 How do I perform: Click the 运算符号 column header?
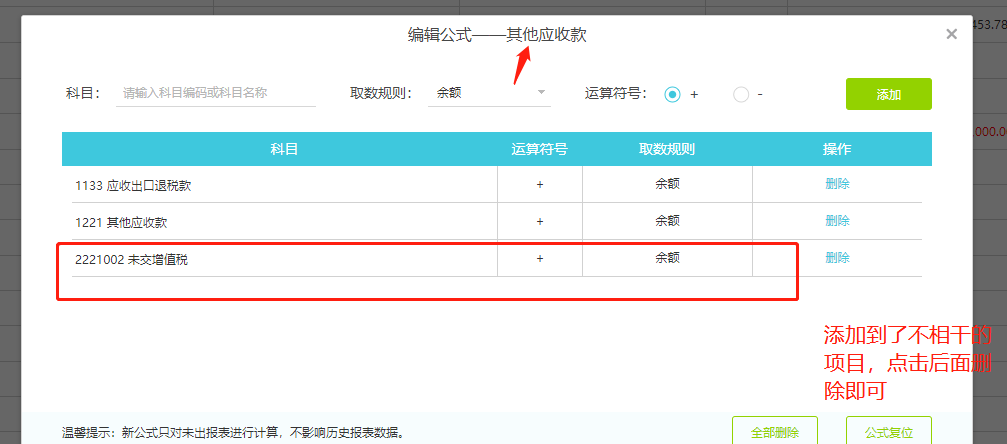click(x=539, y=149)
